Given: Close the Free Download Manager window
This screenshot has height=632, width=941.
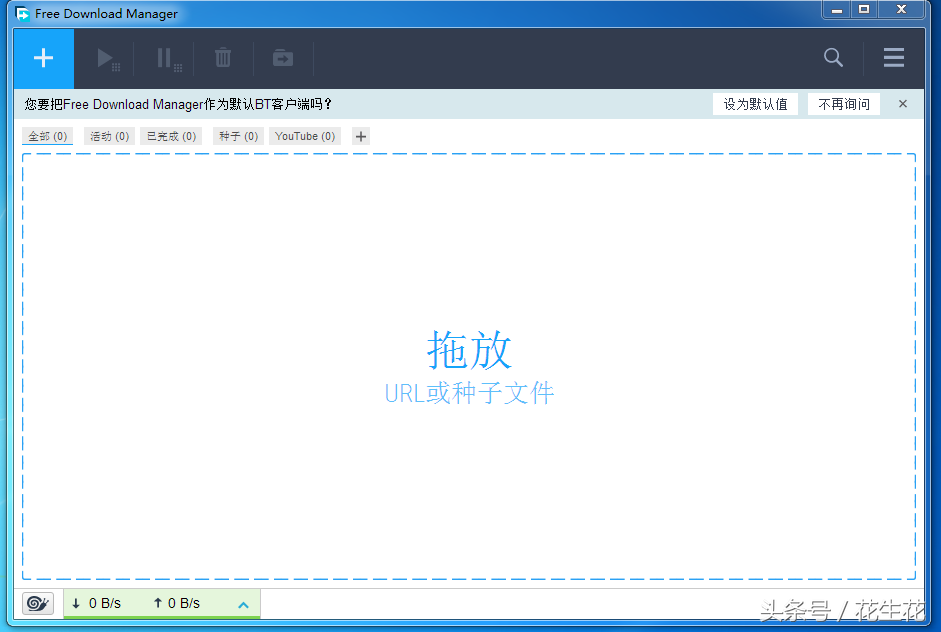Looking at the screenshot, I should 901,10.
